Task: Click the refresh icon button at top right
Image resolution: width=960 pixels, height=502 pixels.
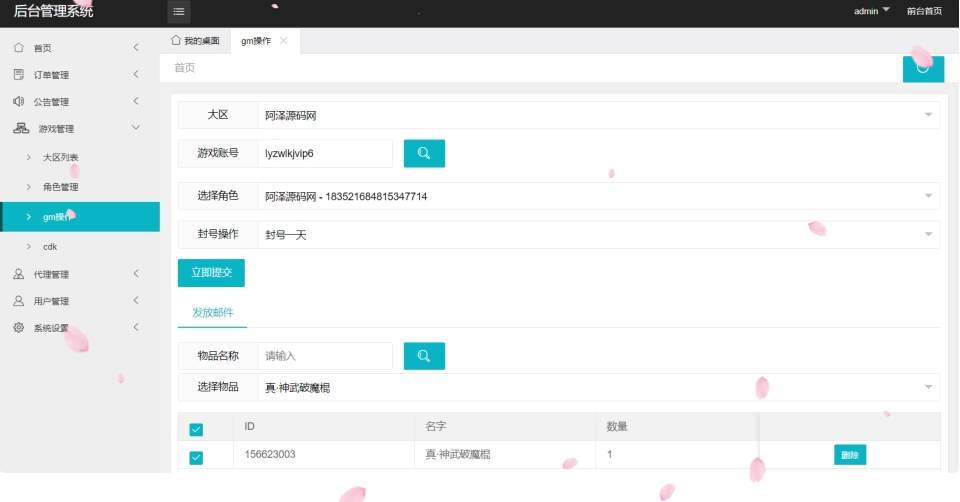Action: 922,68
